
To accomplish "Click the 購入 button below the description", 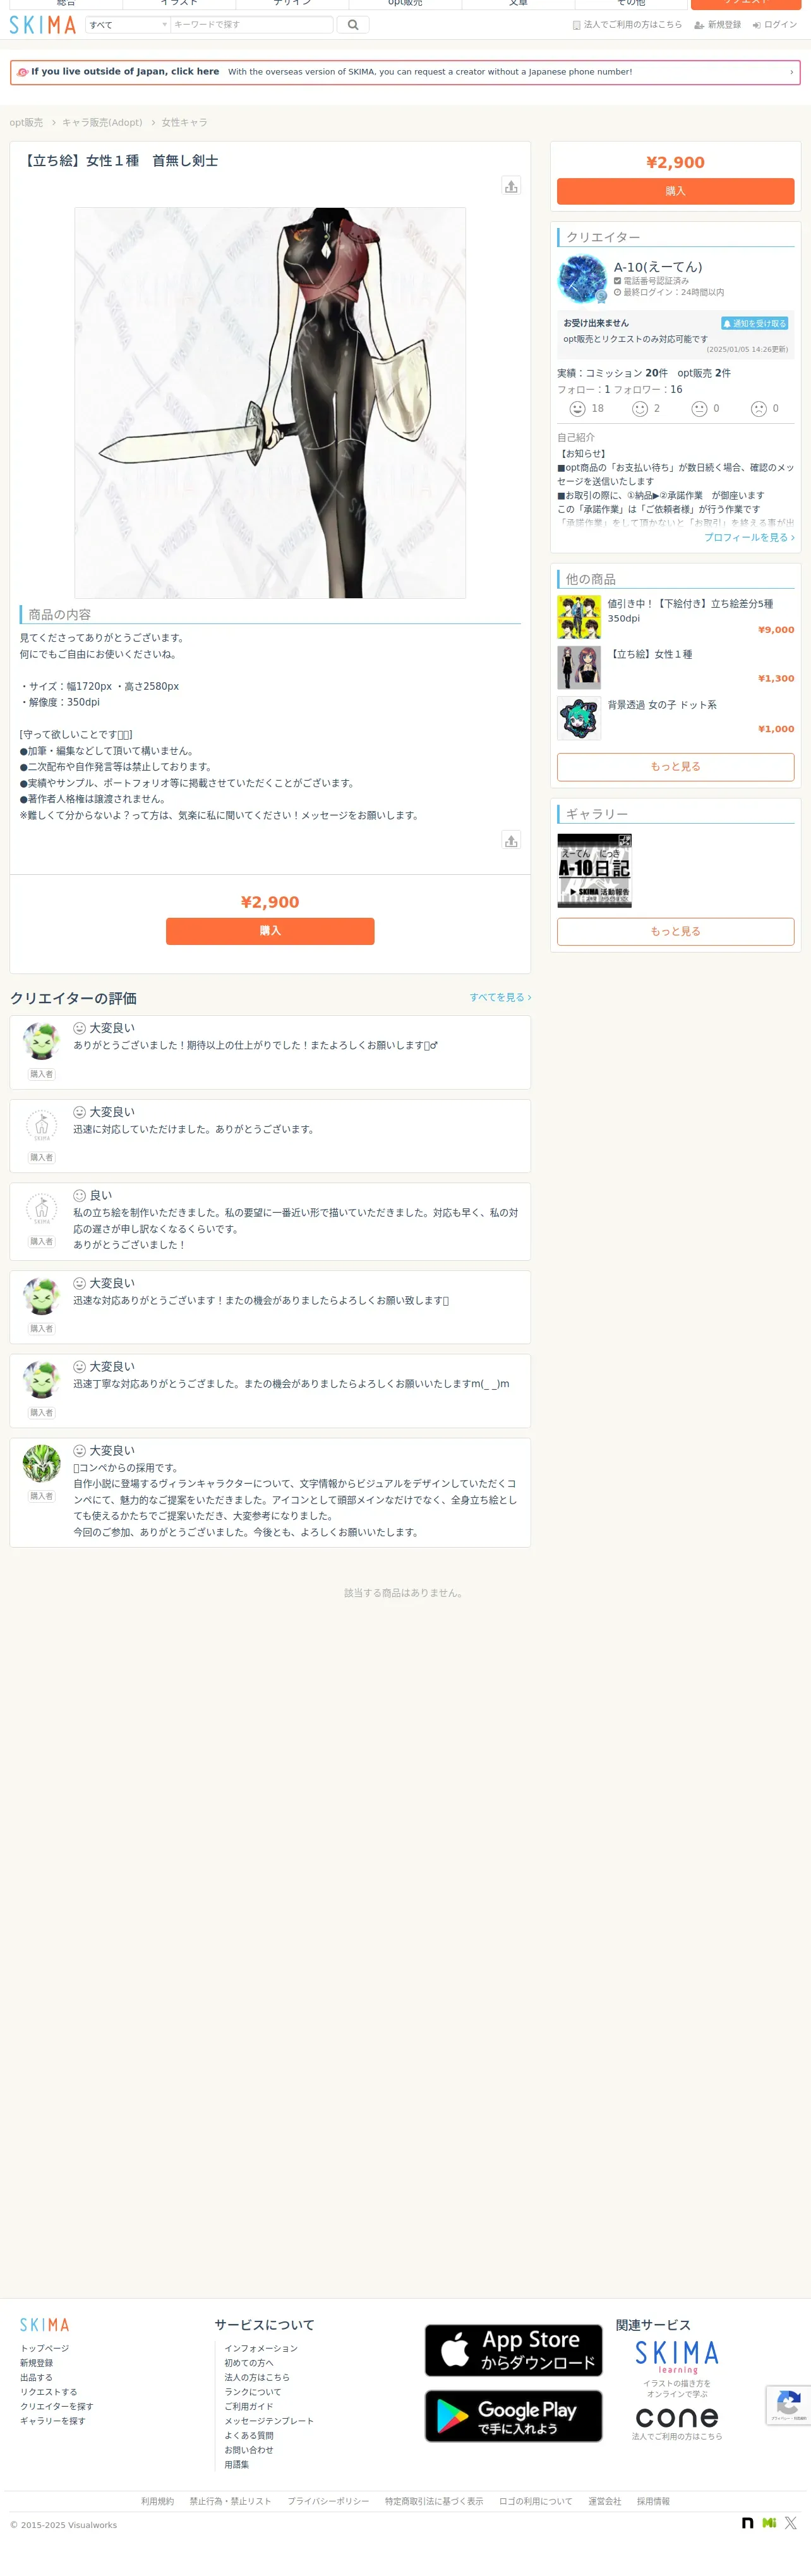I will pos(270,931).
